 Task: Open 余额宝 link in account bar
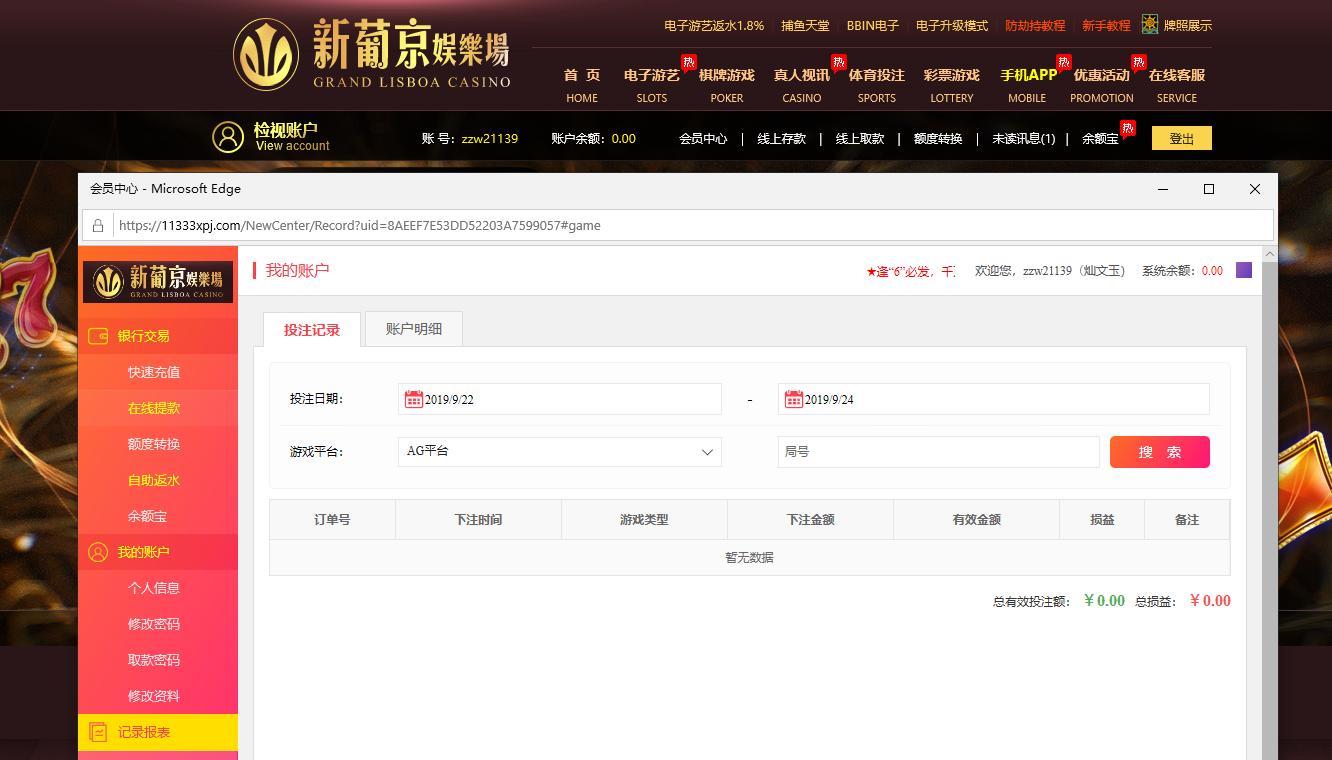1100,139
